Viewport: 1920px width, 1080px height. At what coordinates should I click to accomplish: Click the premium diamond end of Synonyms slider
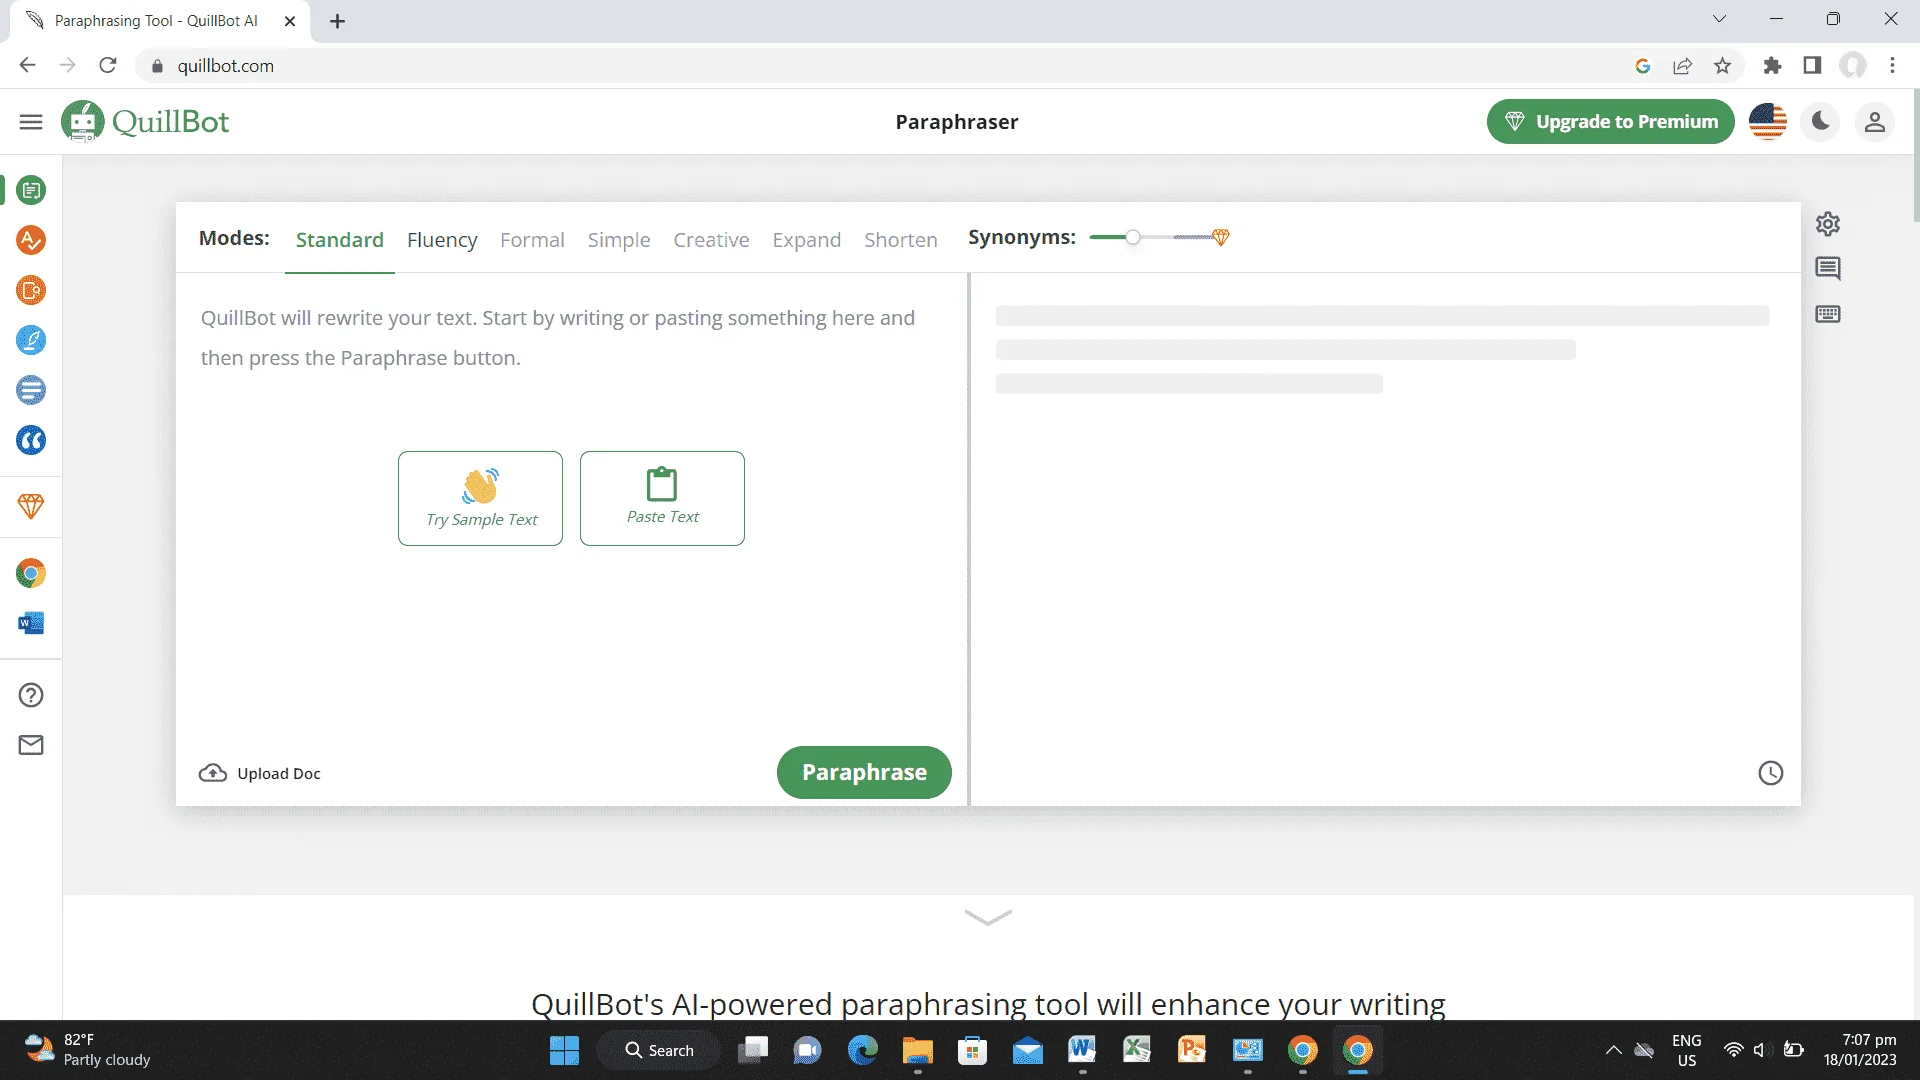tap(1220, 237)
